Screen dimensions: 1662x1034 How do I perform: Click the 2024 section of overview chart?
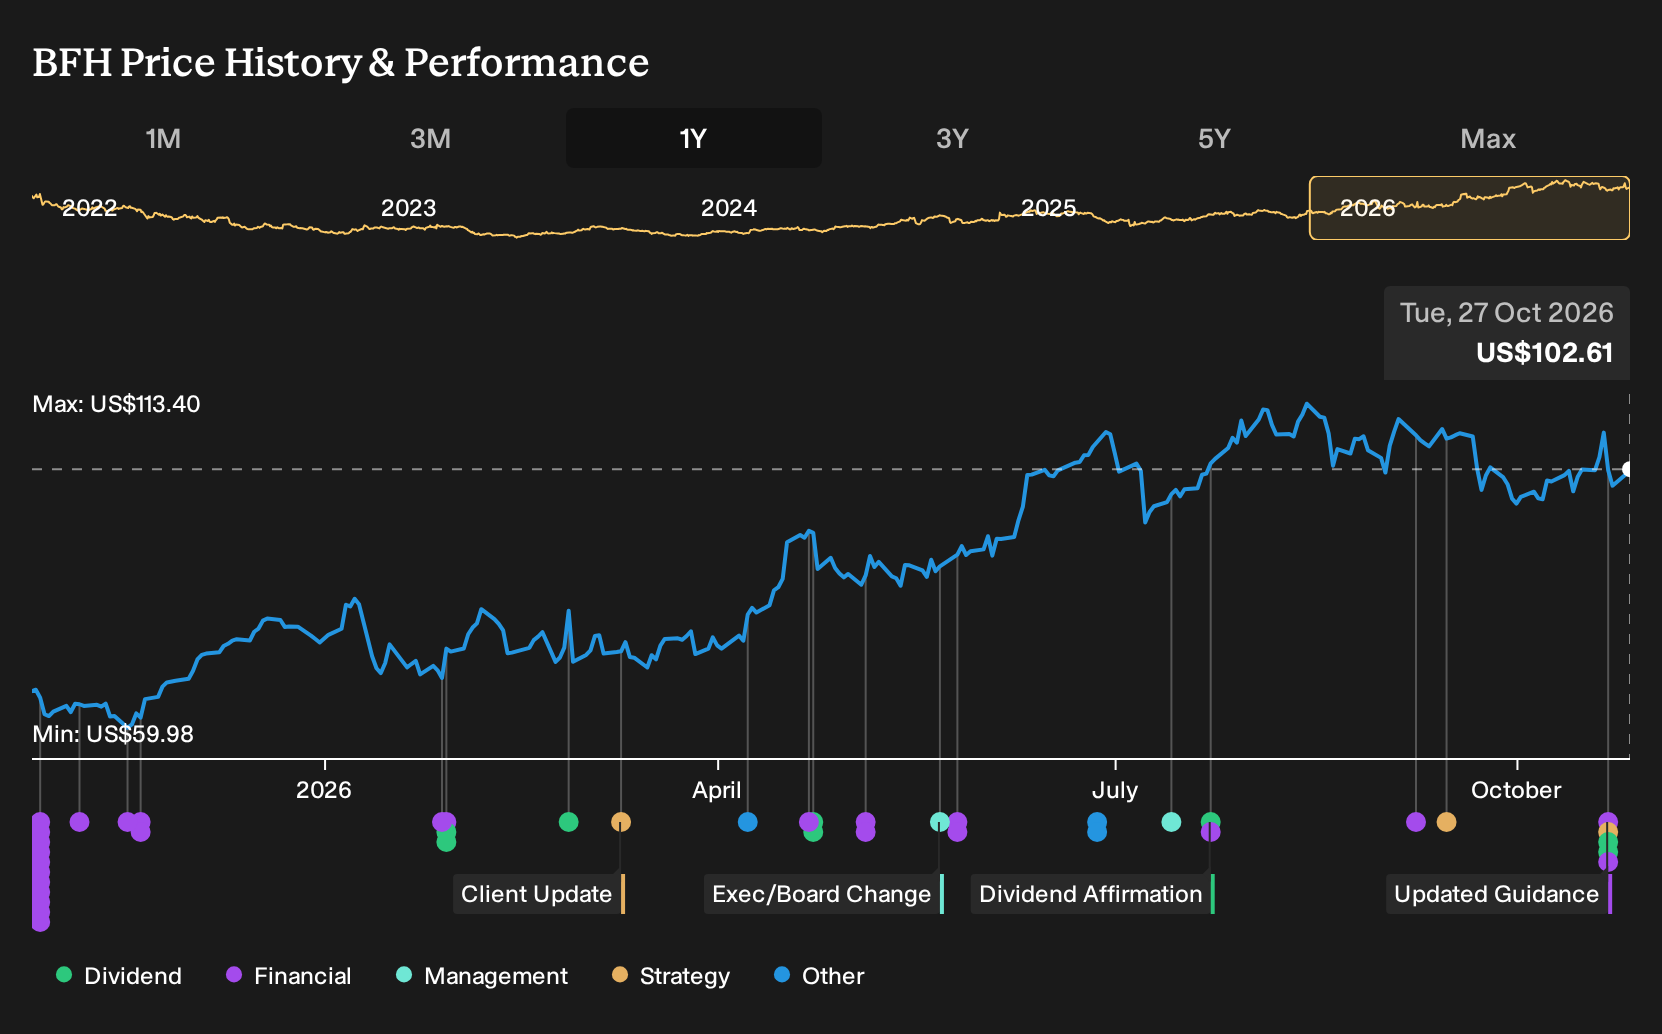(x=728, y=208)
